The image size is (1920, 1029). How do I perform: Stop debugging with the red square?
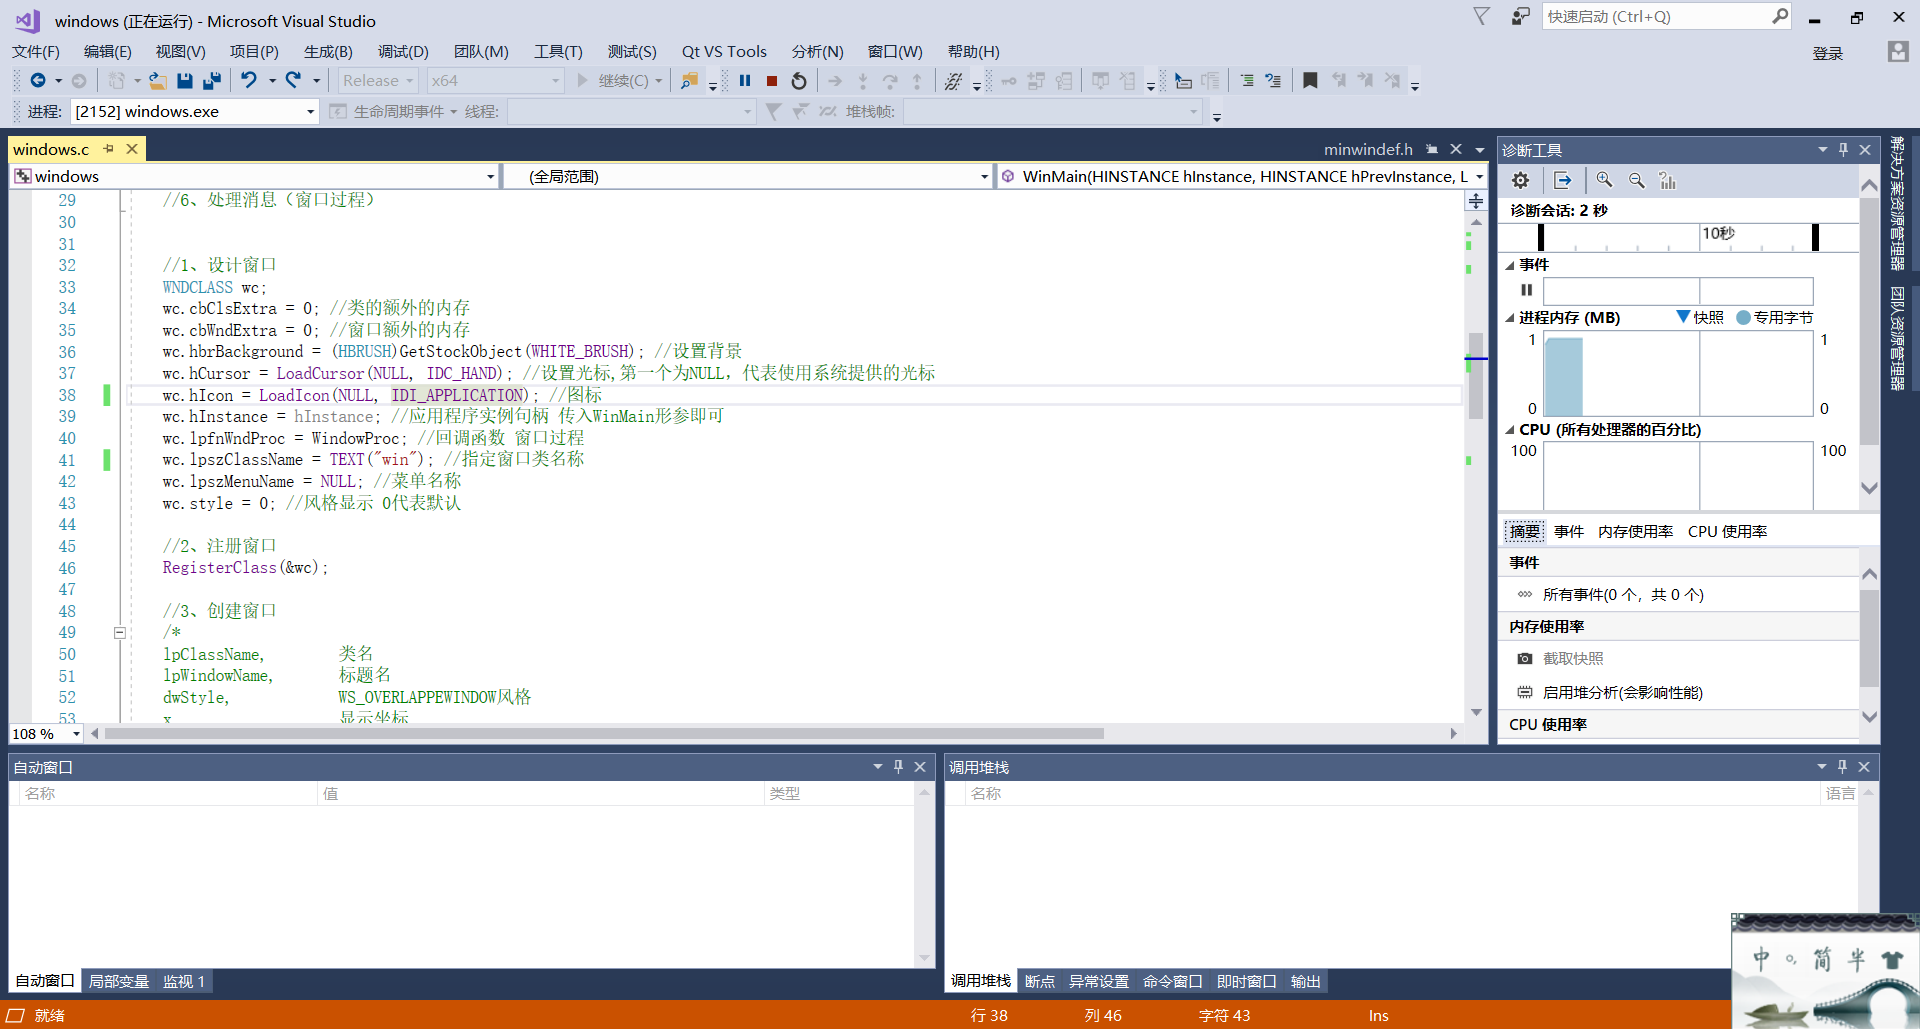pyautogui.click(x=772, y=81)
